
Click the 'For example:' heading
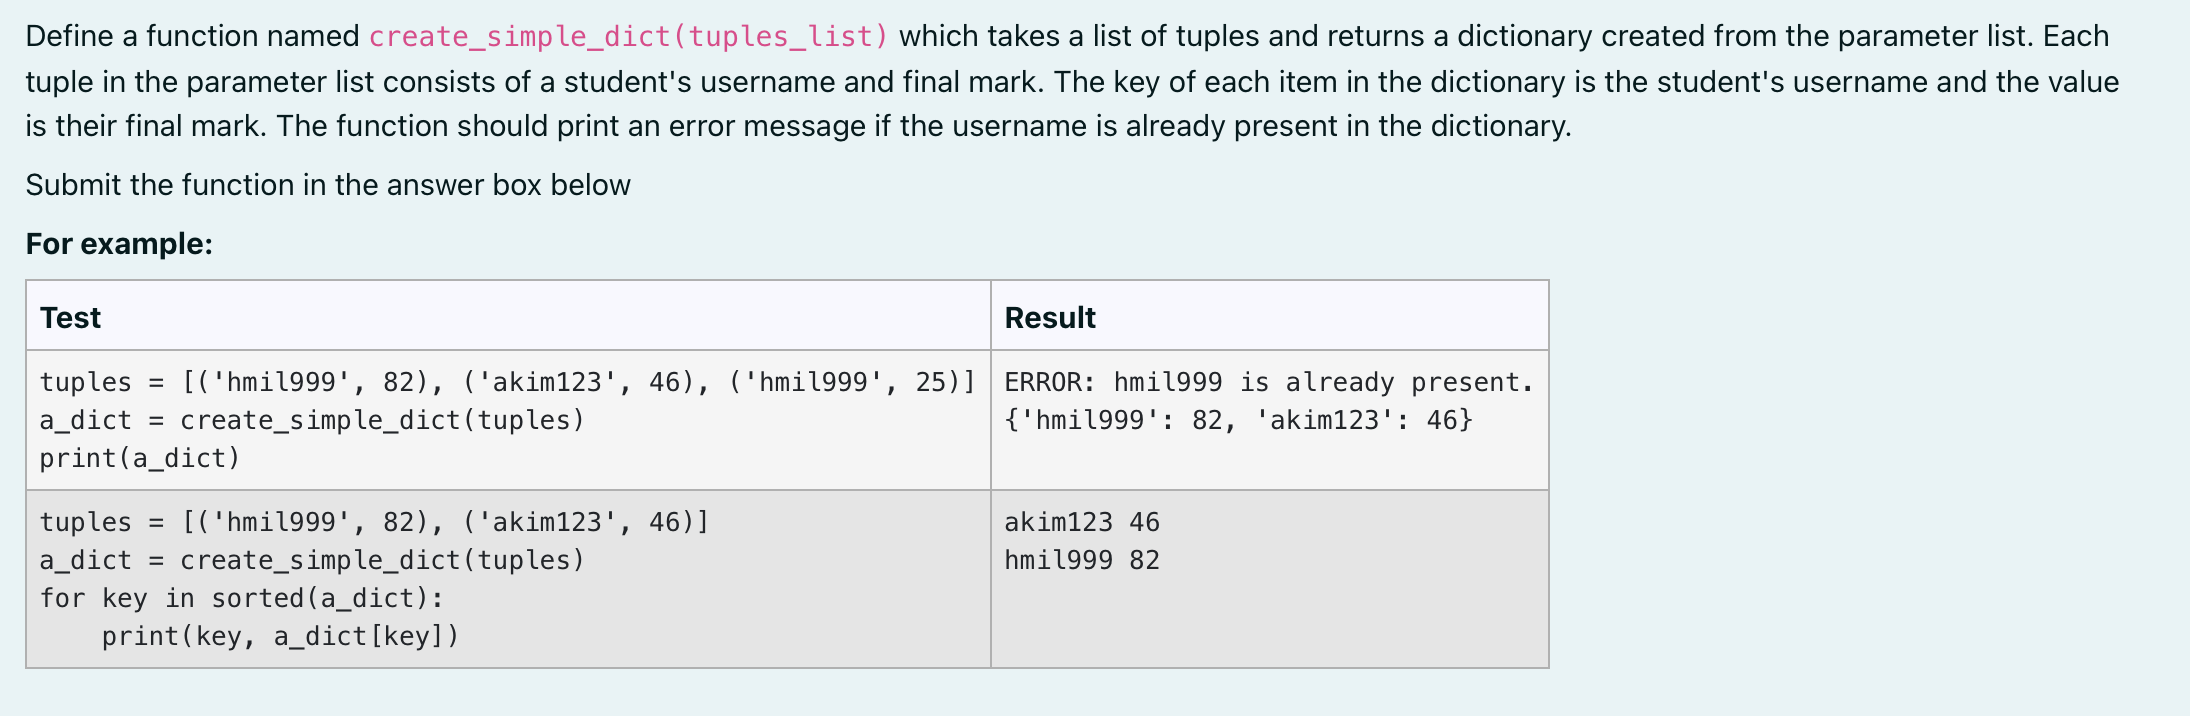pos(119,244)
